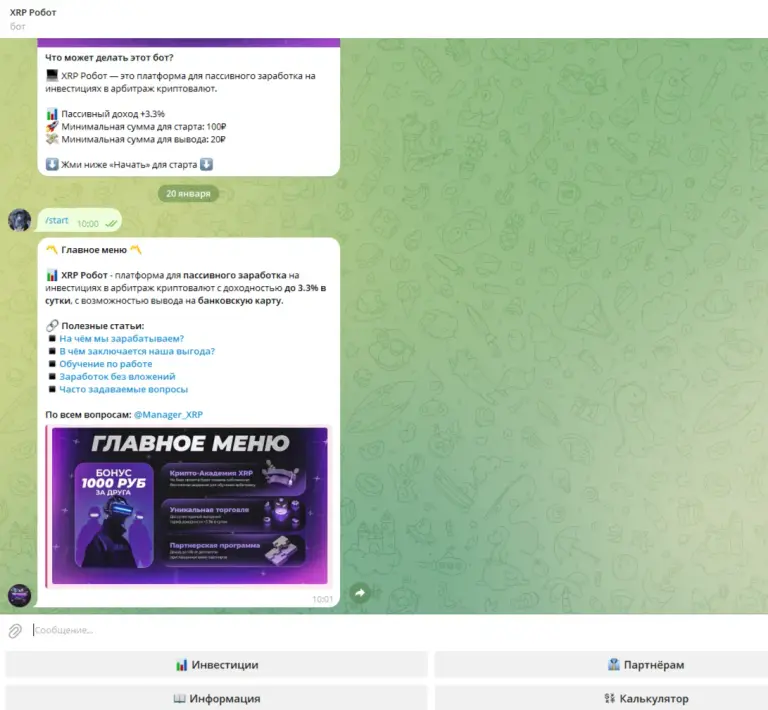Click the 10:01 timestamp of bot message
This screenshot has height=710, width=768.
(322, 599)
